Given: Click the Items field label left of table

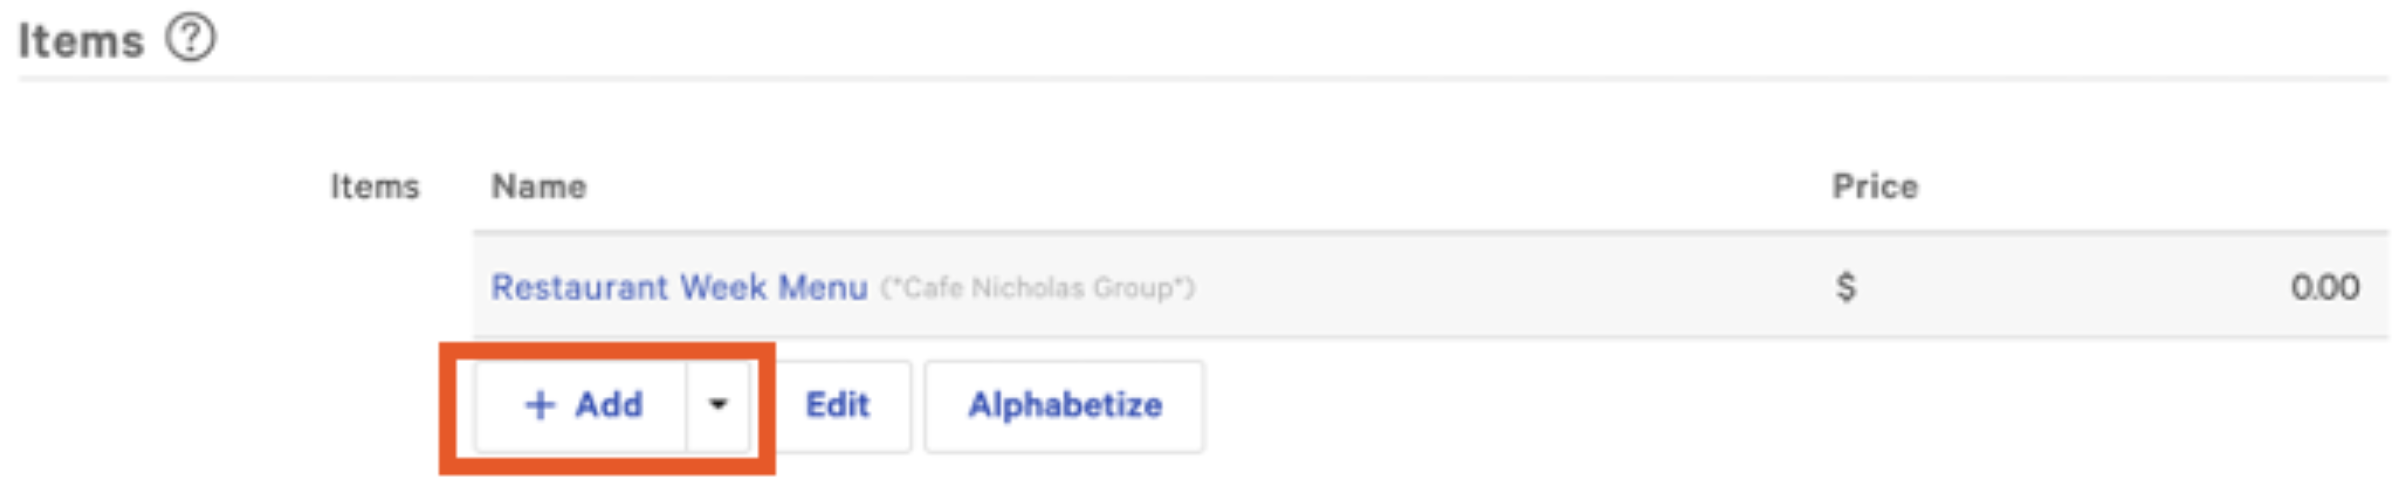Looking at the screenshot, I should coord(375,187).
